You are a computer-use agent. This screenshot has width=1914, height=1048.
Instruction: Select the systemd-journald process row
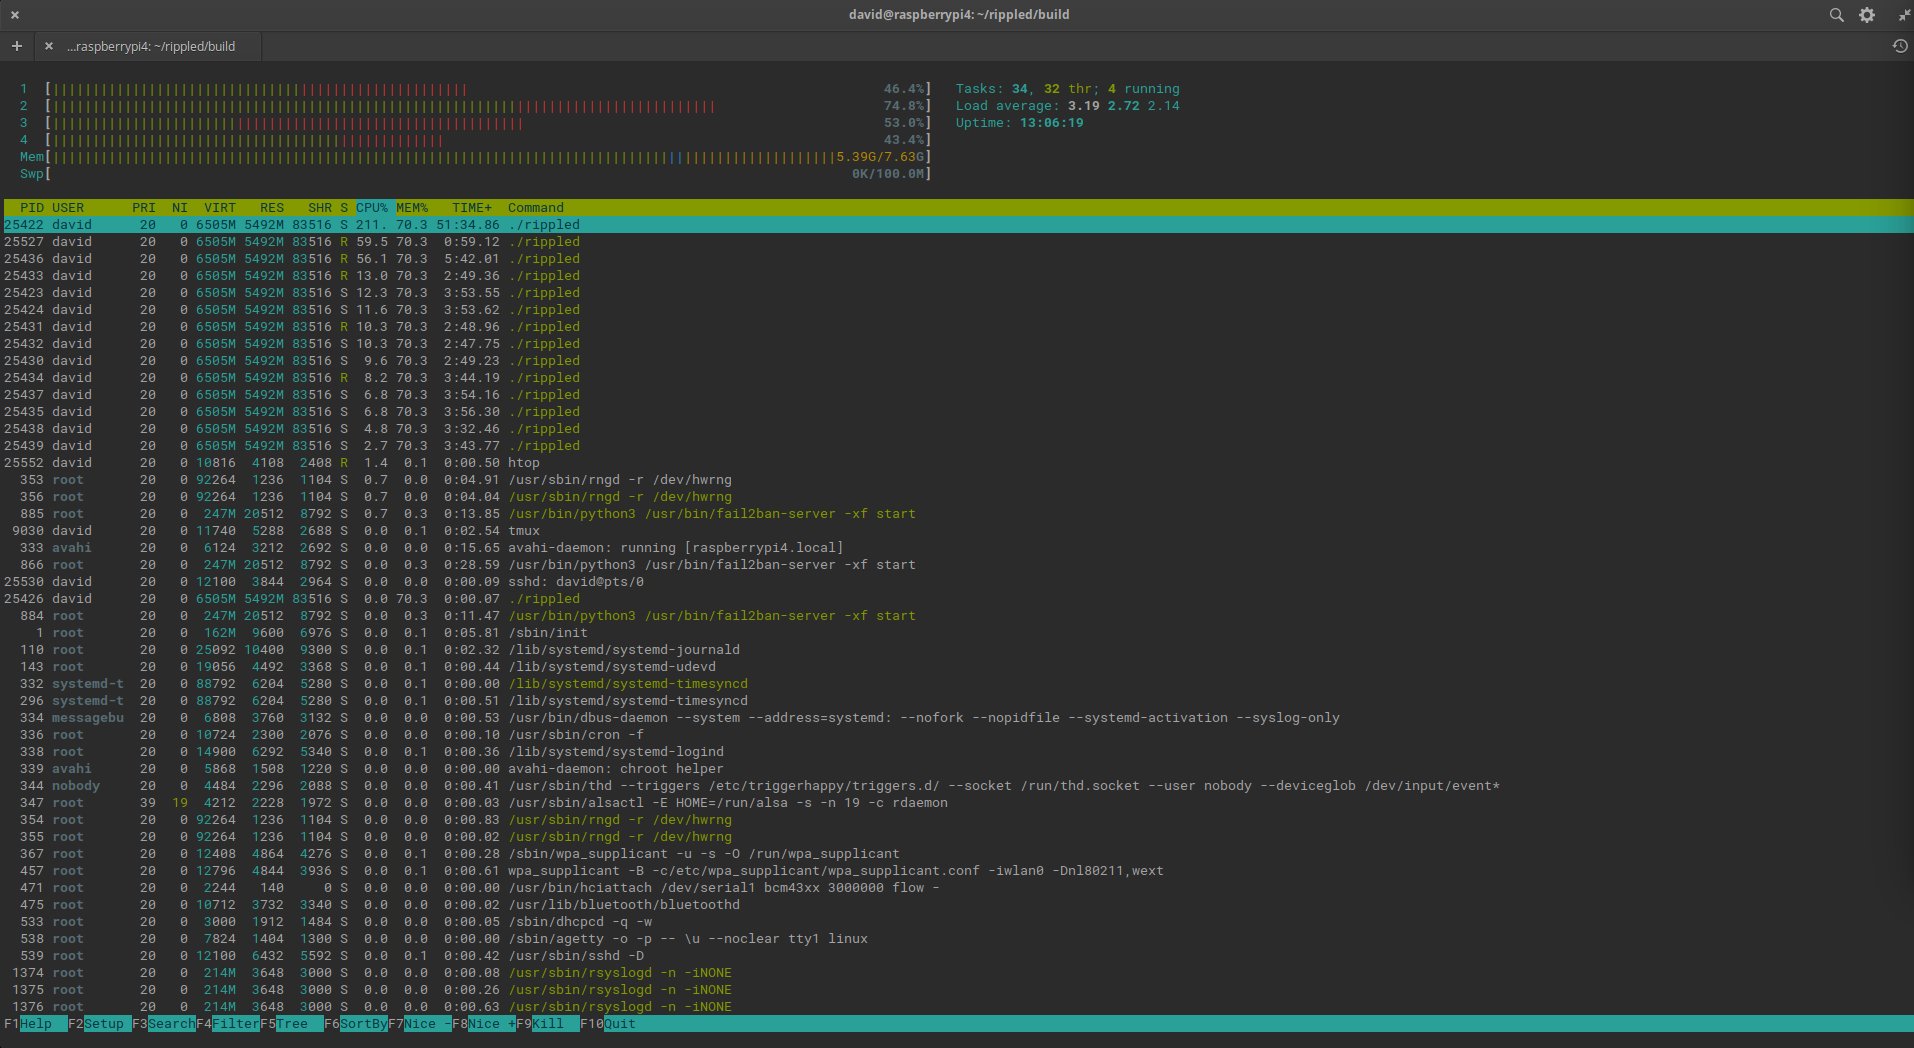(x=957, y=650)
